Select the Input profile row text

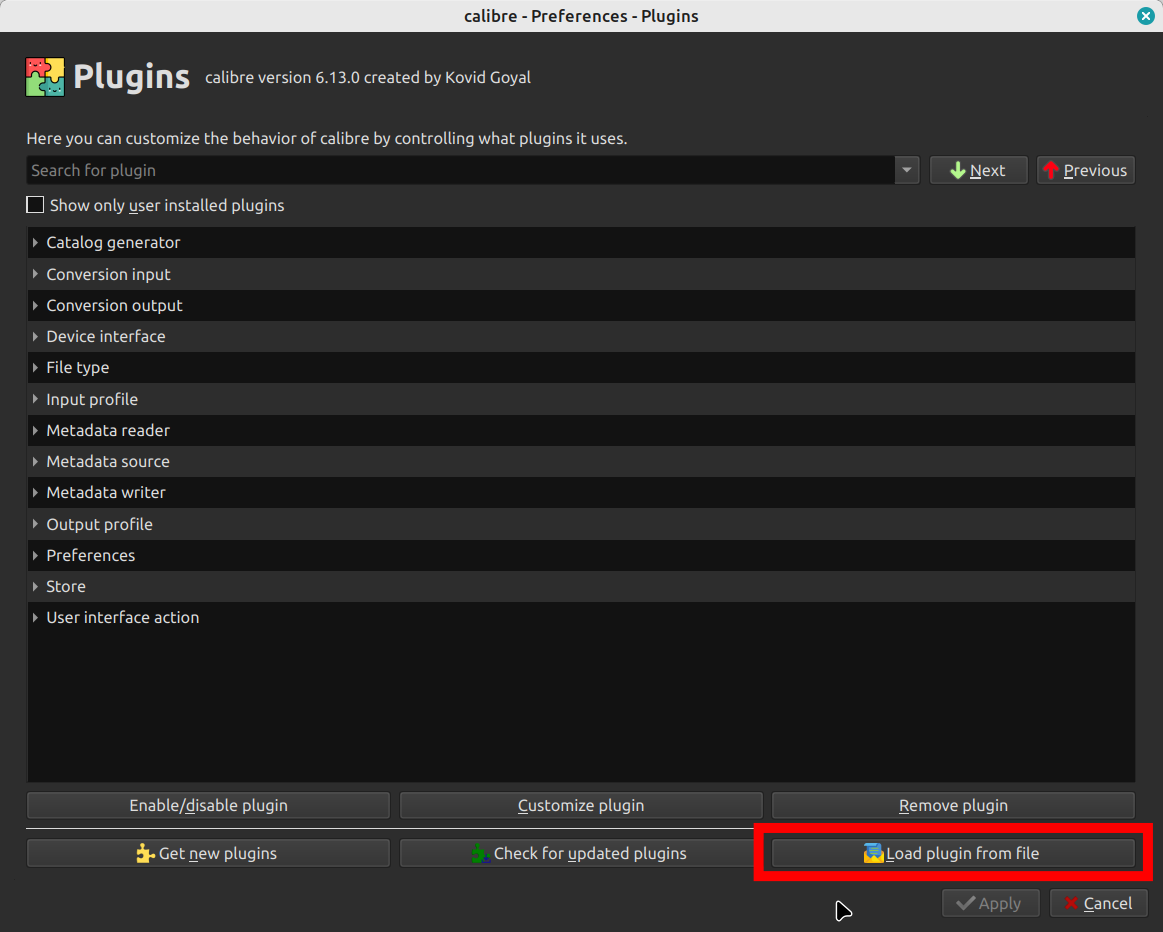tap(92, 399)
